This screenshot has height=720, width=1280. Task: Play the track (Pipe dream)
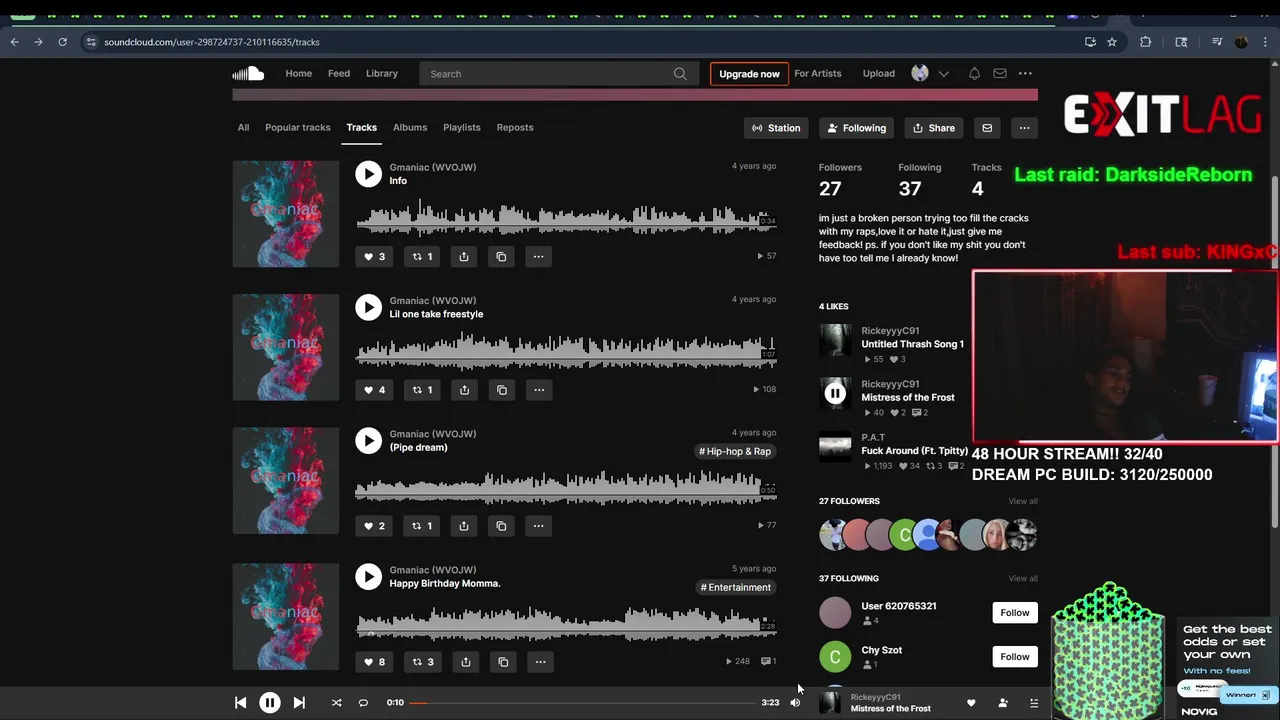pyautogui.click(x=368, y=441)
